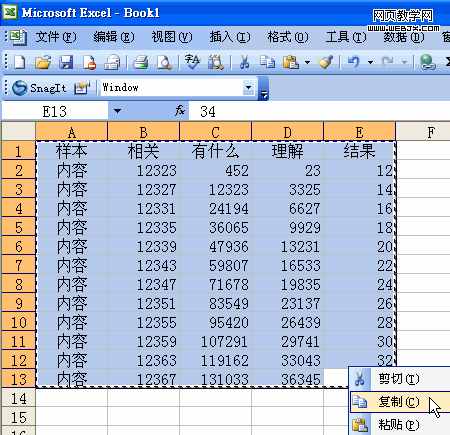
Task: Click cell with value 47936
Action: click(216, 246)
